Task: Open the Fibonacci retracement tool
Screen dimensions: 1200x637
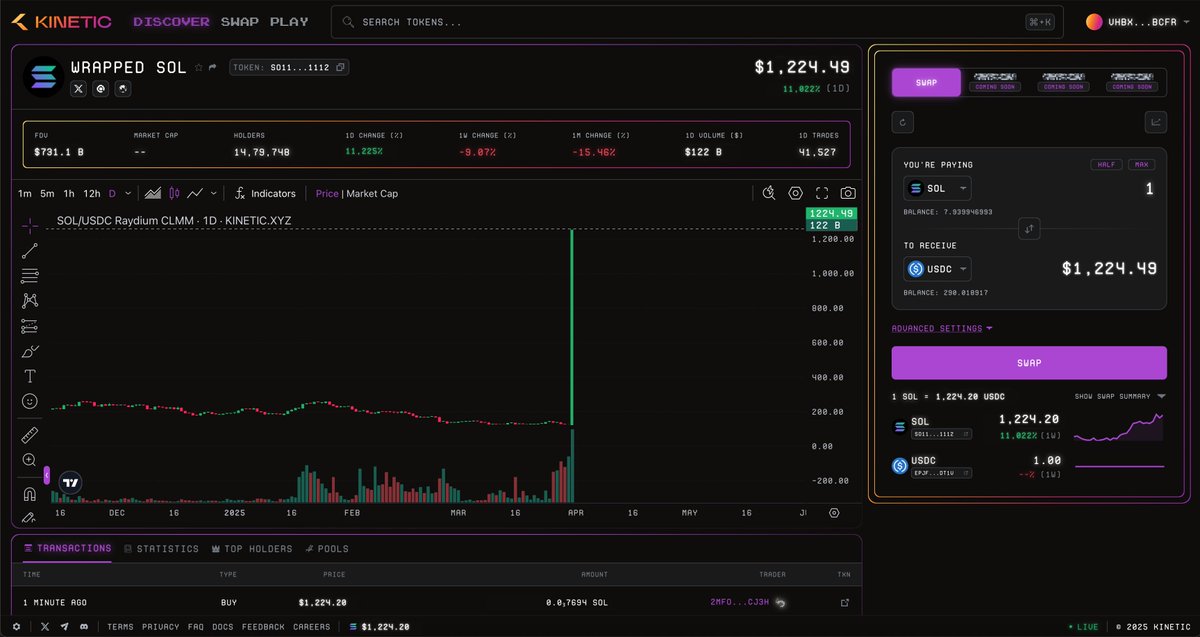Action: pos(30,276)
